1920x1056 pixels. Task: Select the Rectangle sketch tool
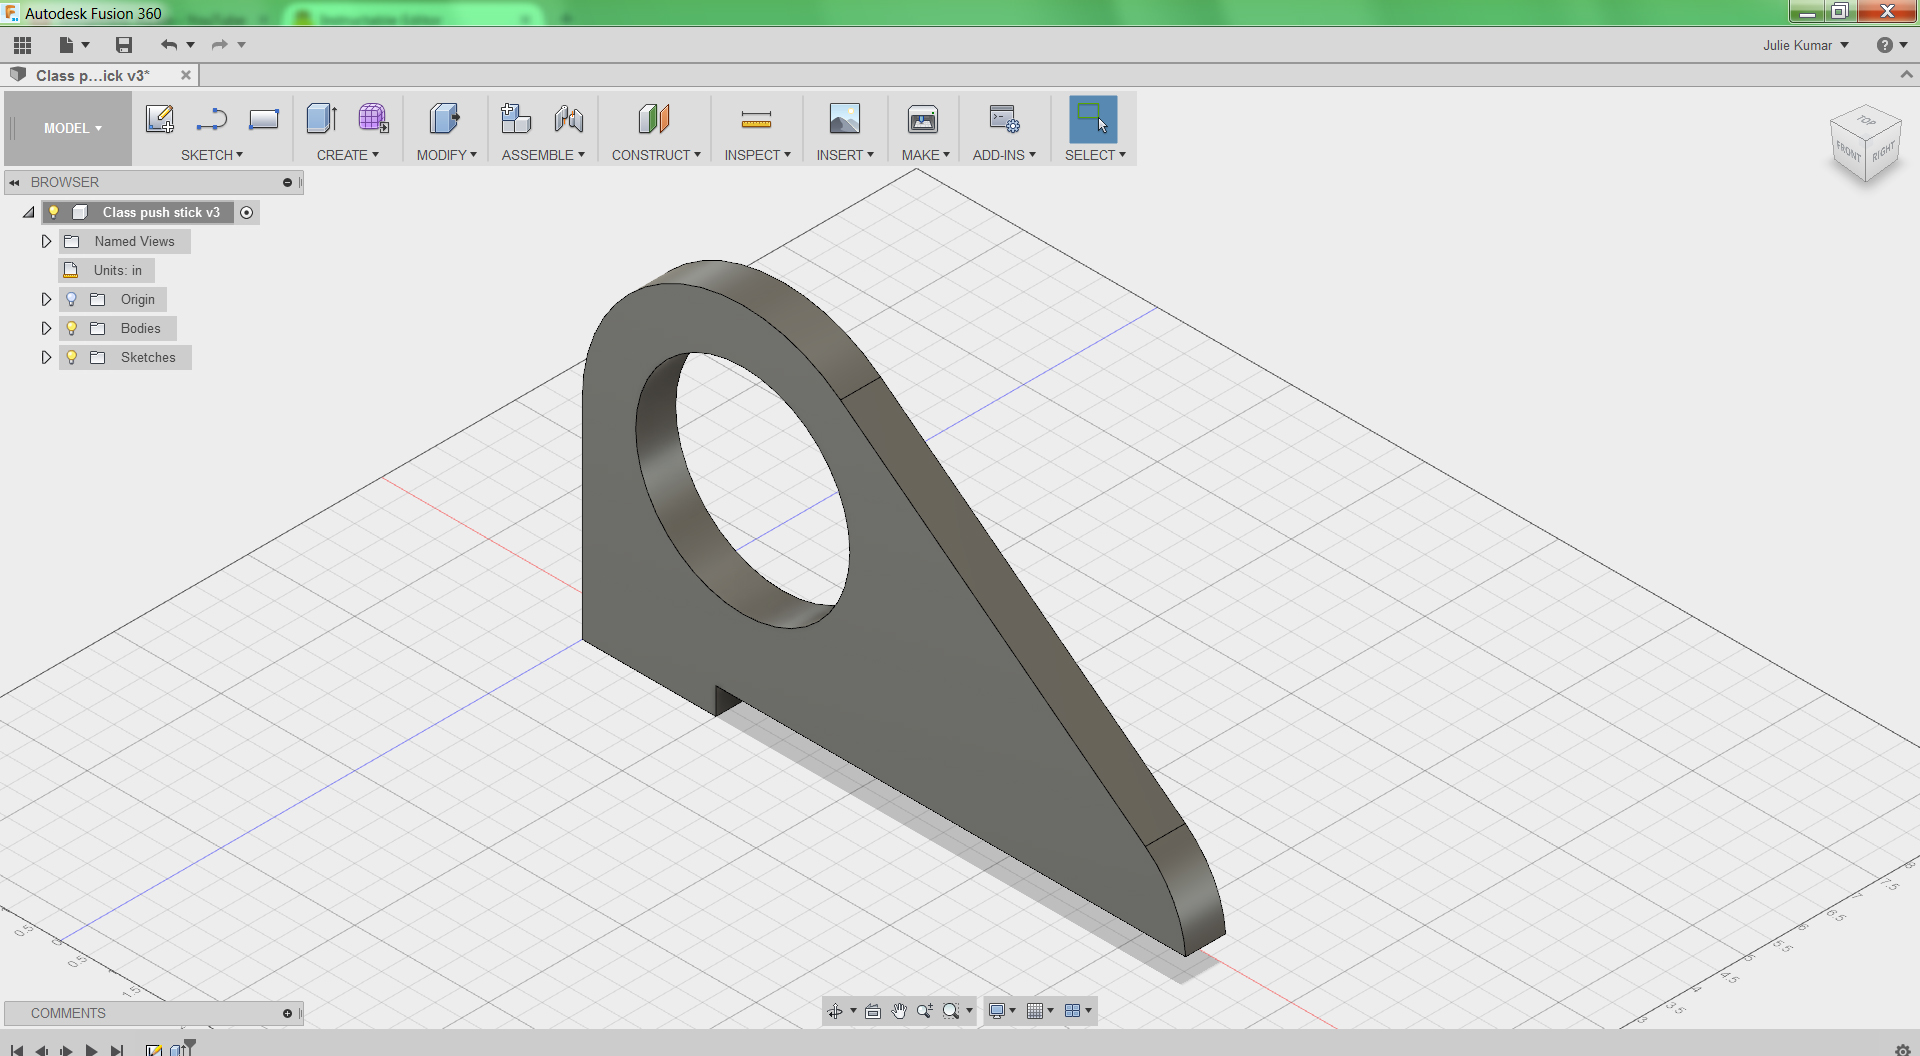pyautogui.click(x=264, y=120)
